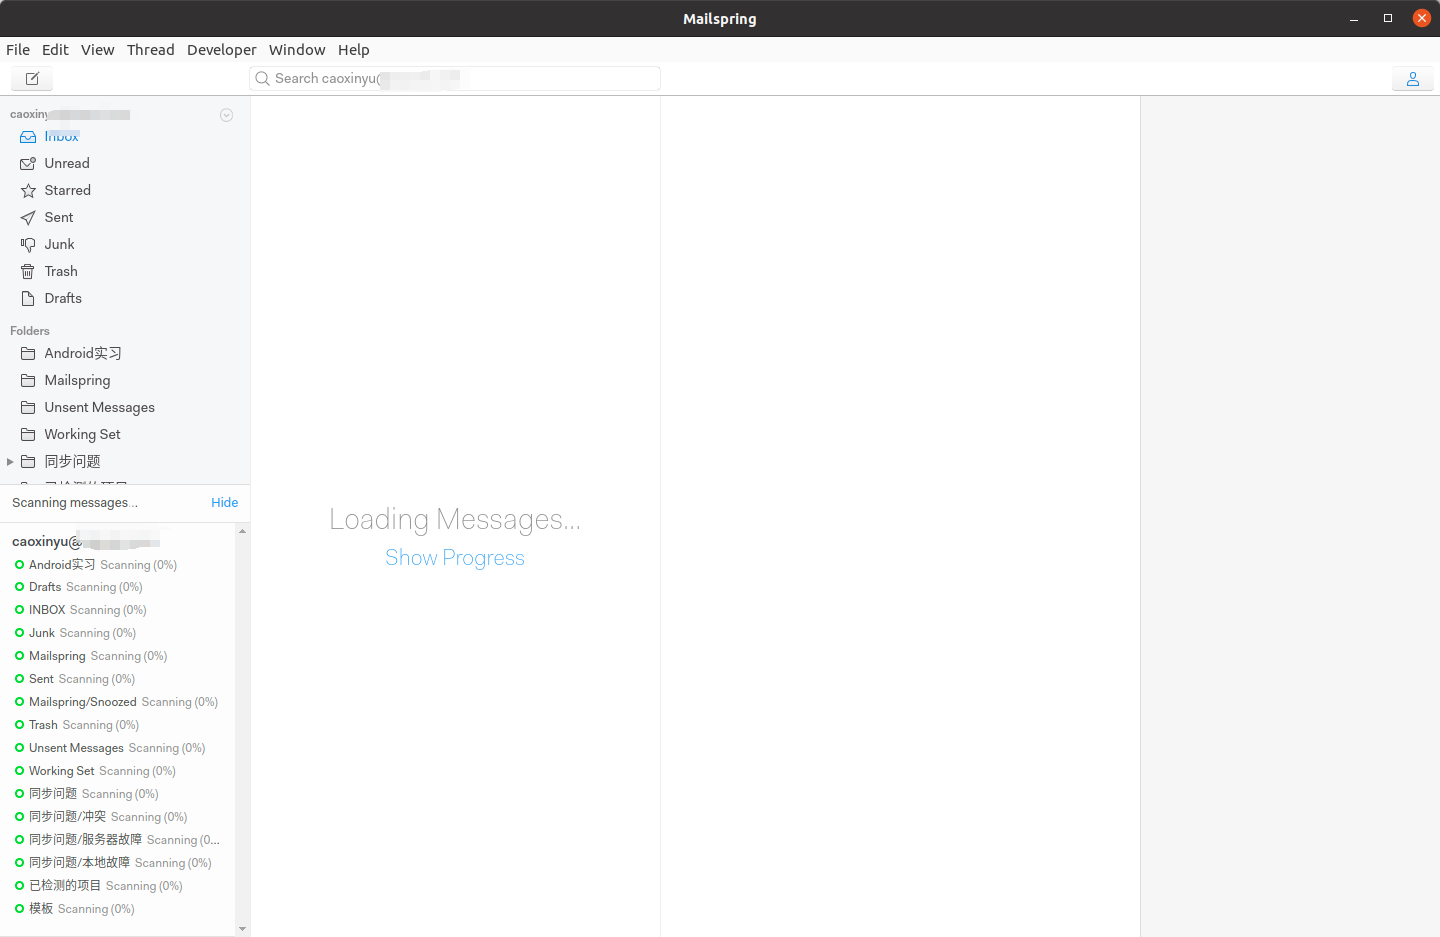
Task: Click the Trash bin icon
Action: (x=28, y=271)
